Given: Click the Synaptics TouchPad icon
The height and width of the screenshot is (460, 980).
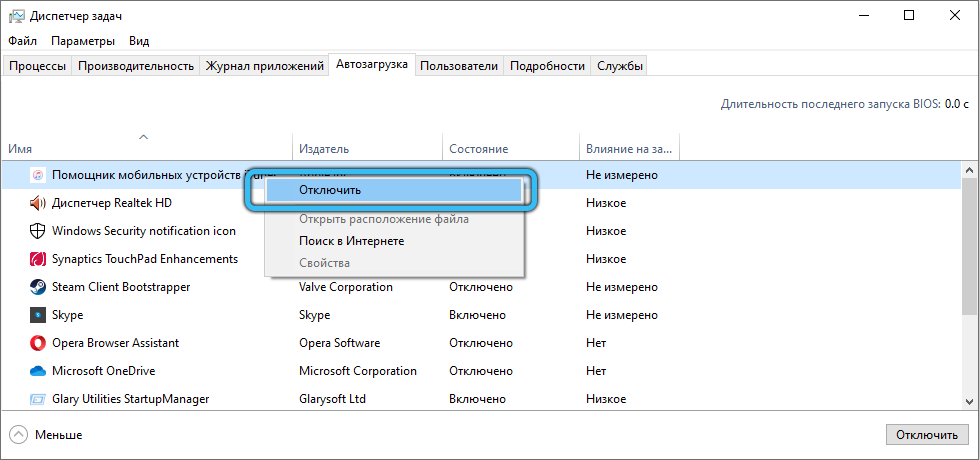Looking at the screenshot, I should [x=37, y=259].
